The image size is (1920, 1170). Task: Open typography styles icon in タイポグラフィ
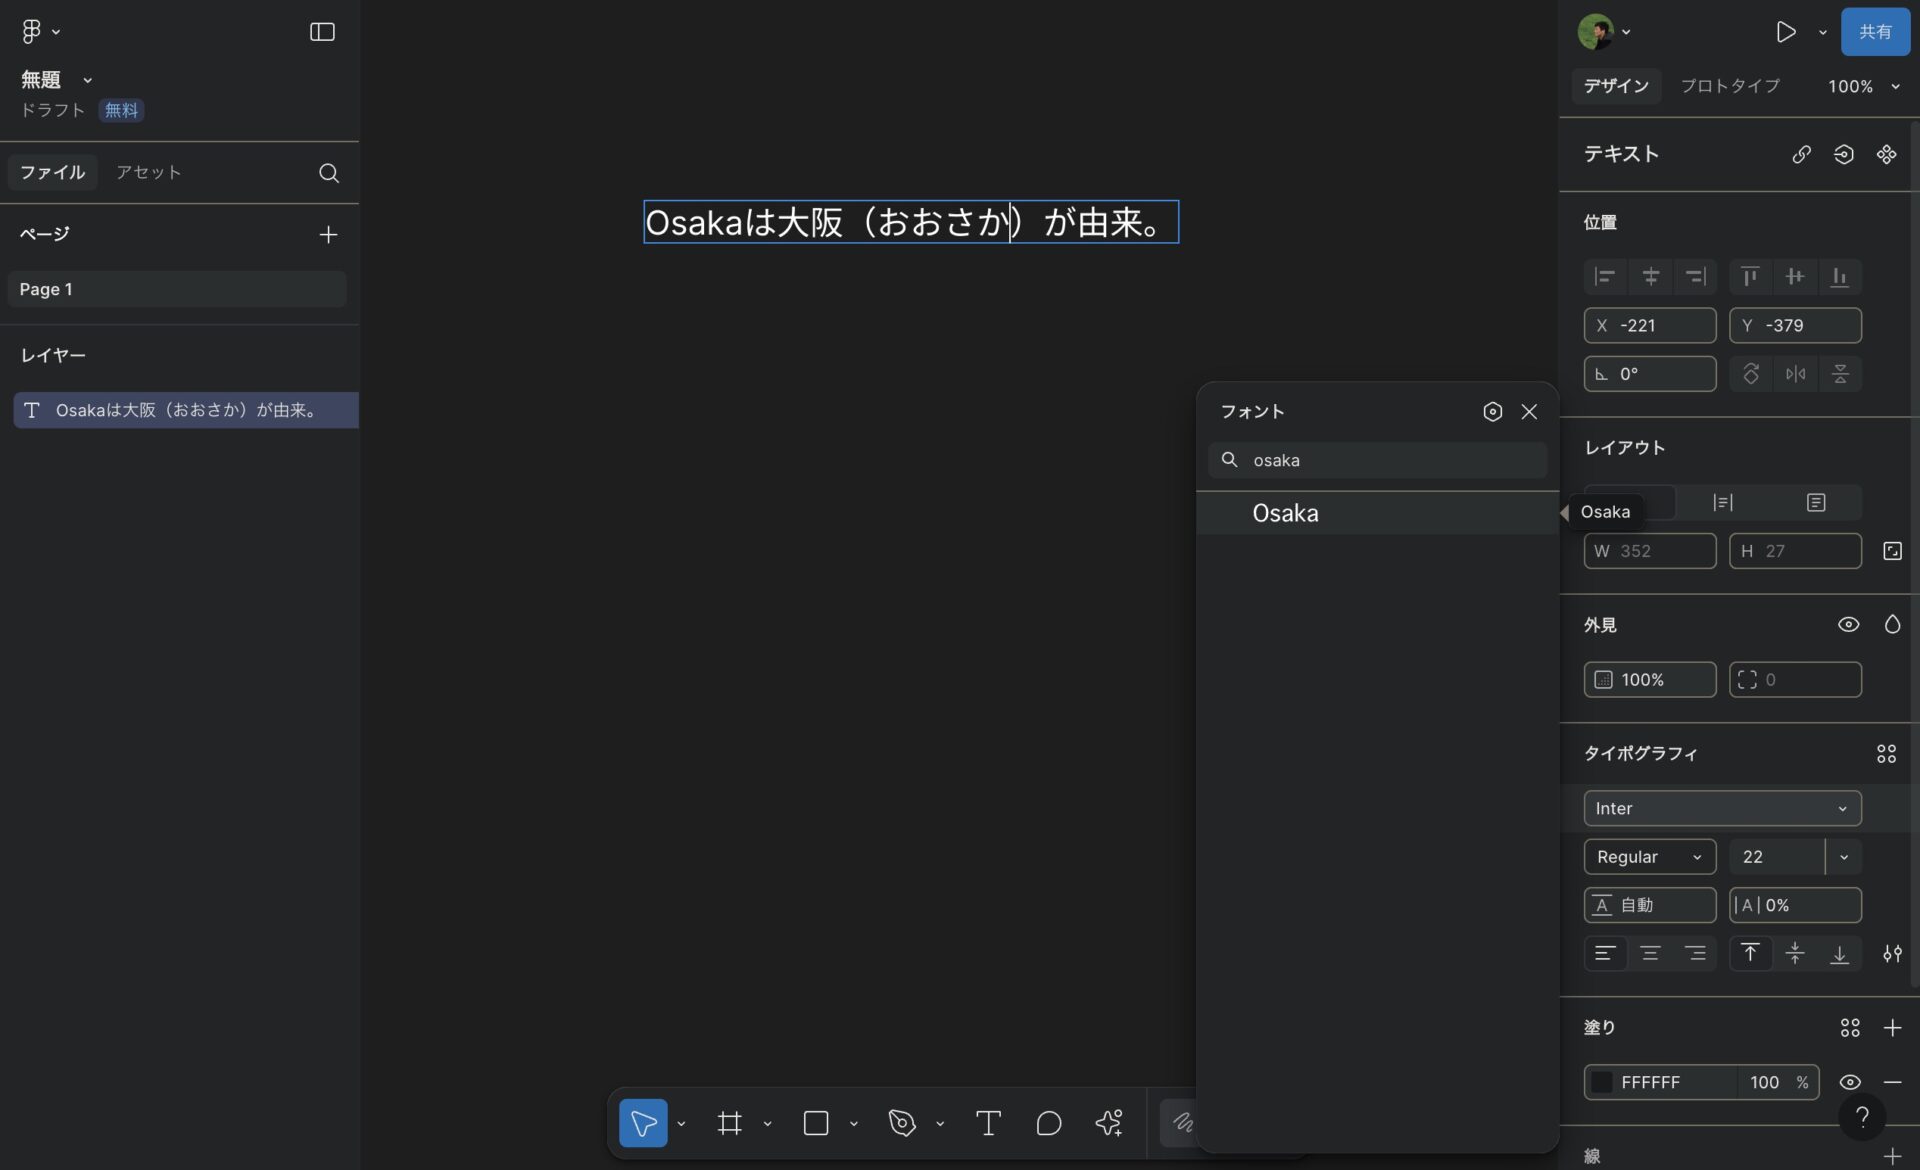pyautogui.click(x=1886, y=754)
